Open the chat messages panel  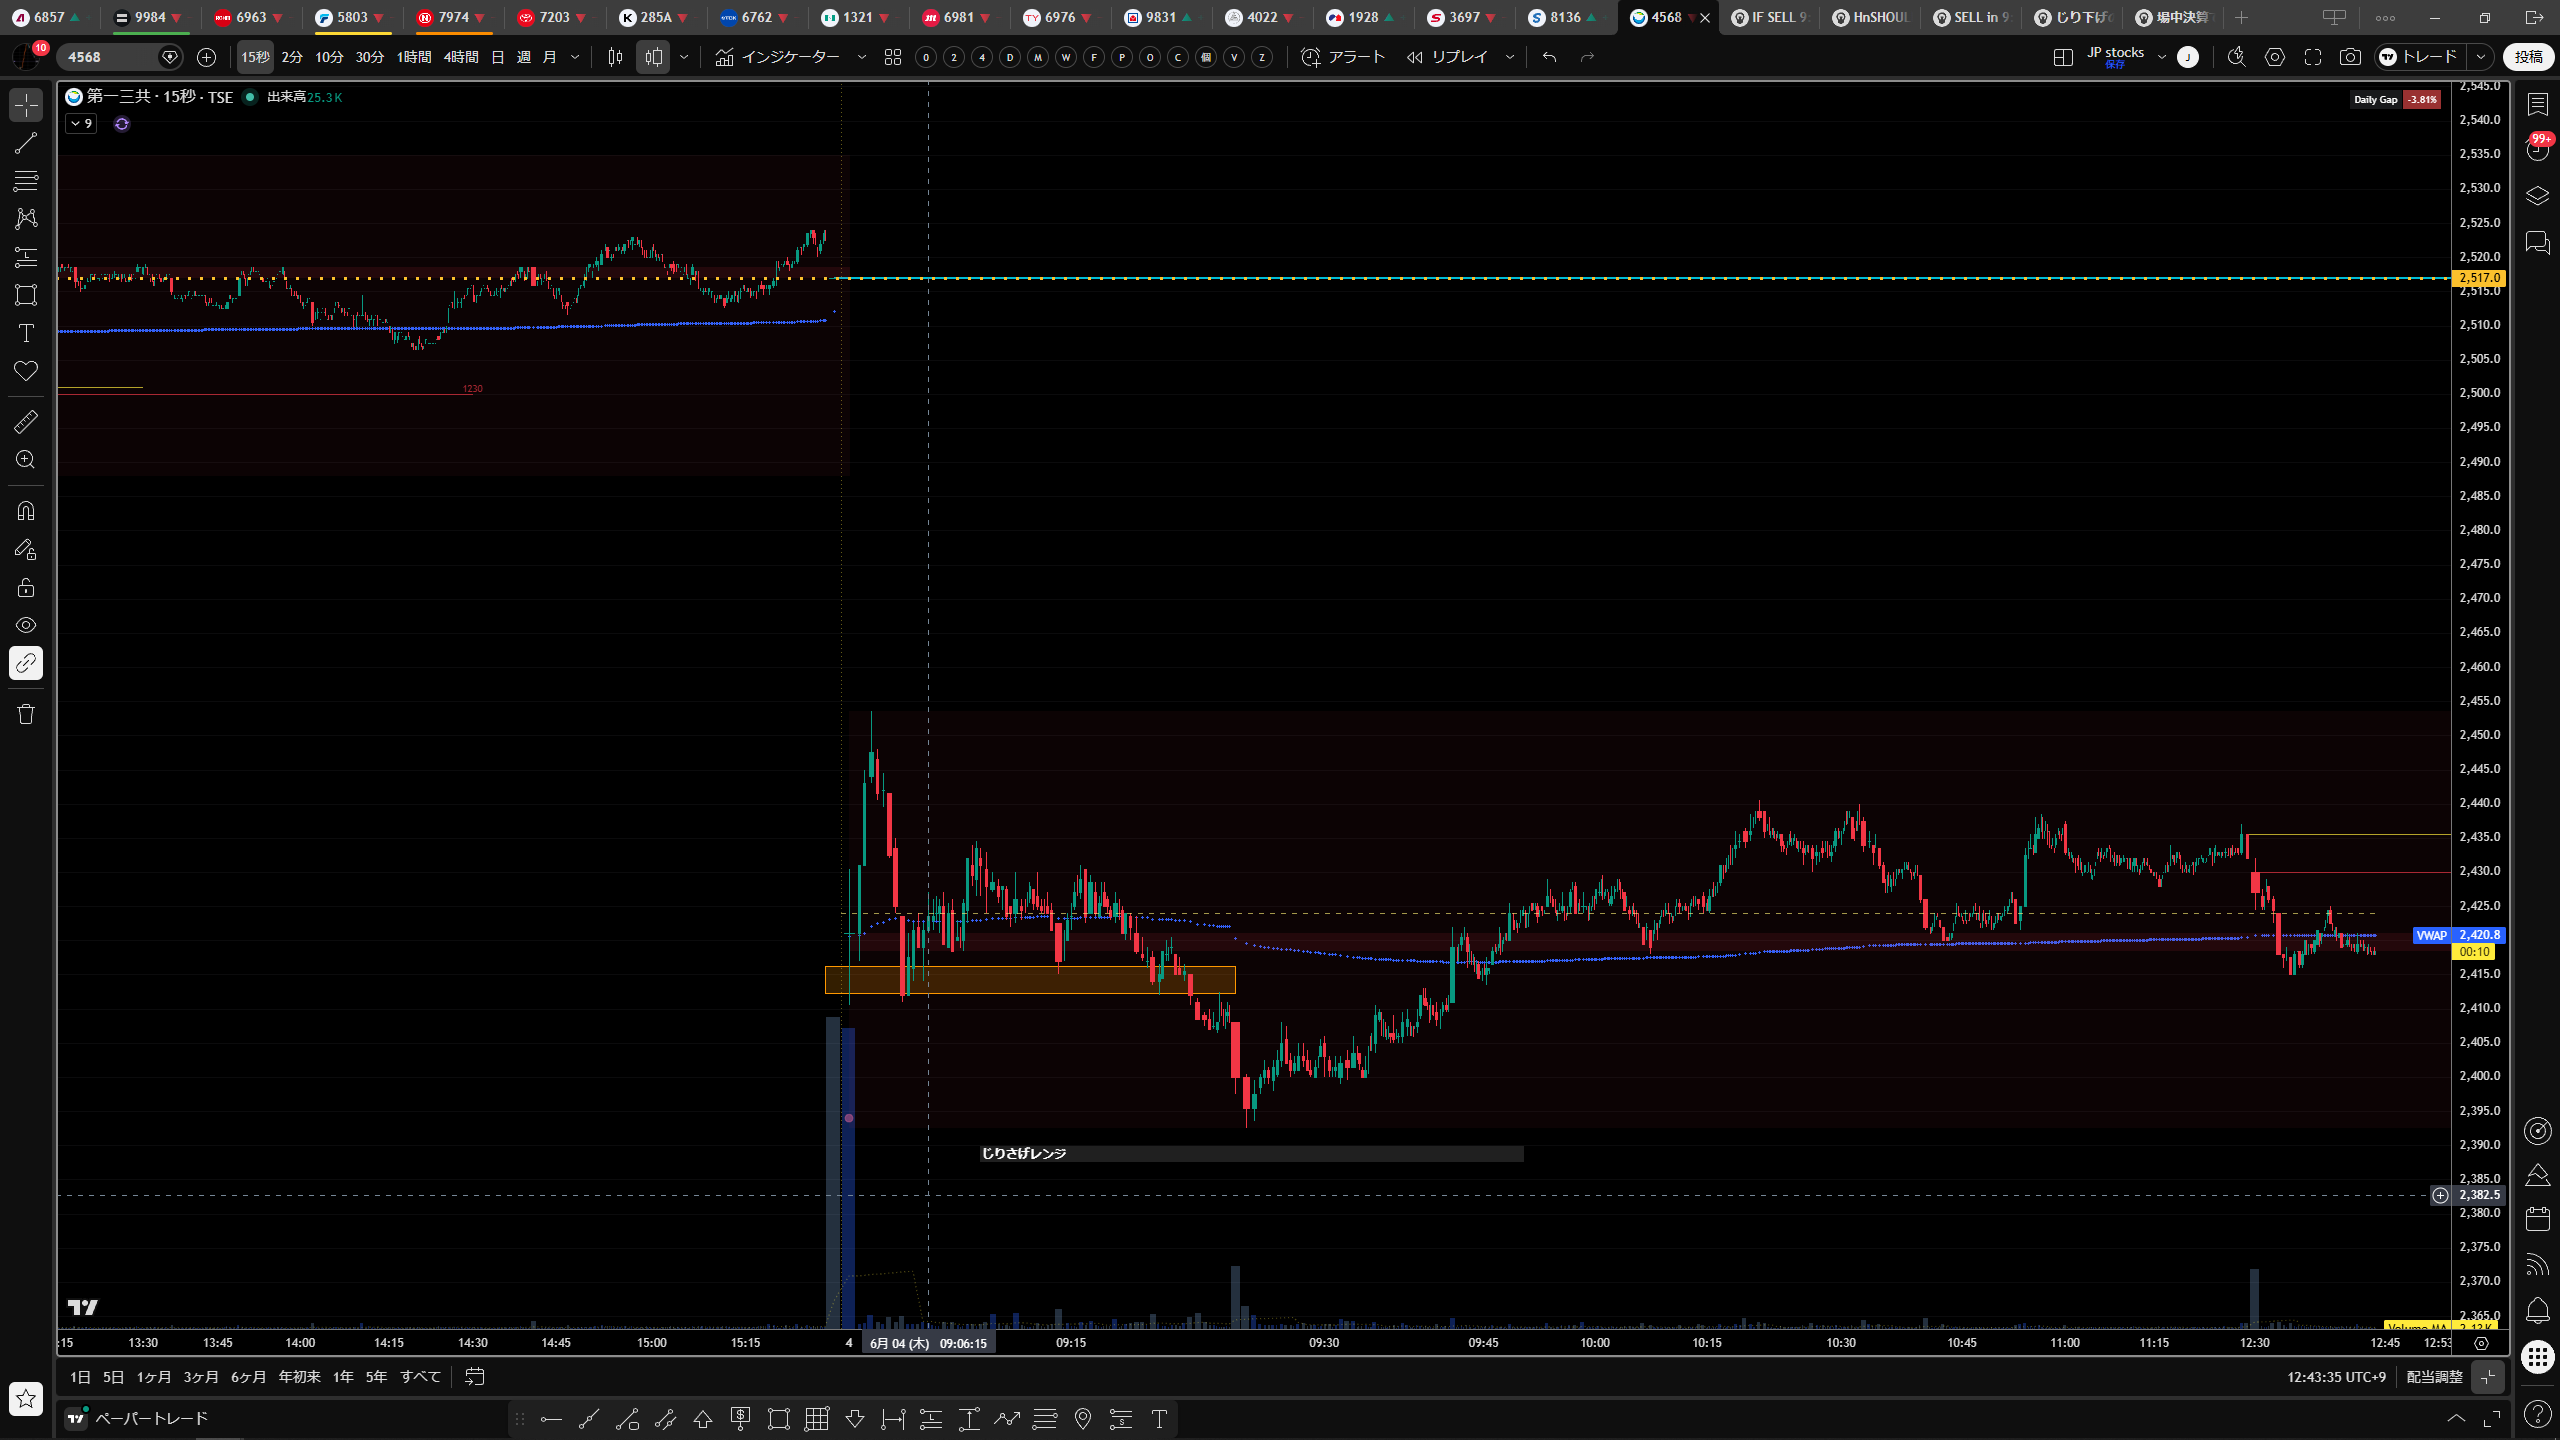[x=2537, y=242]
